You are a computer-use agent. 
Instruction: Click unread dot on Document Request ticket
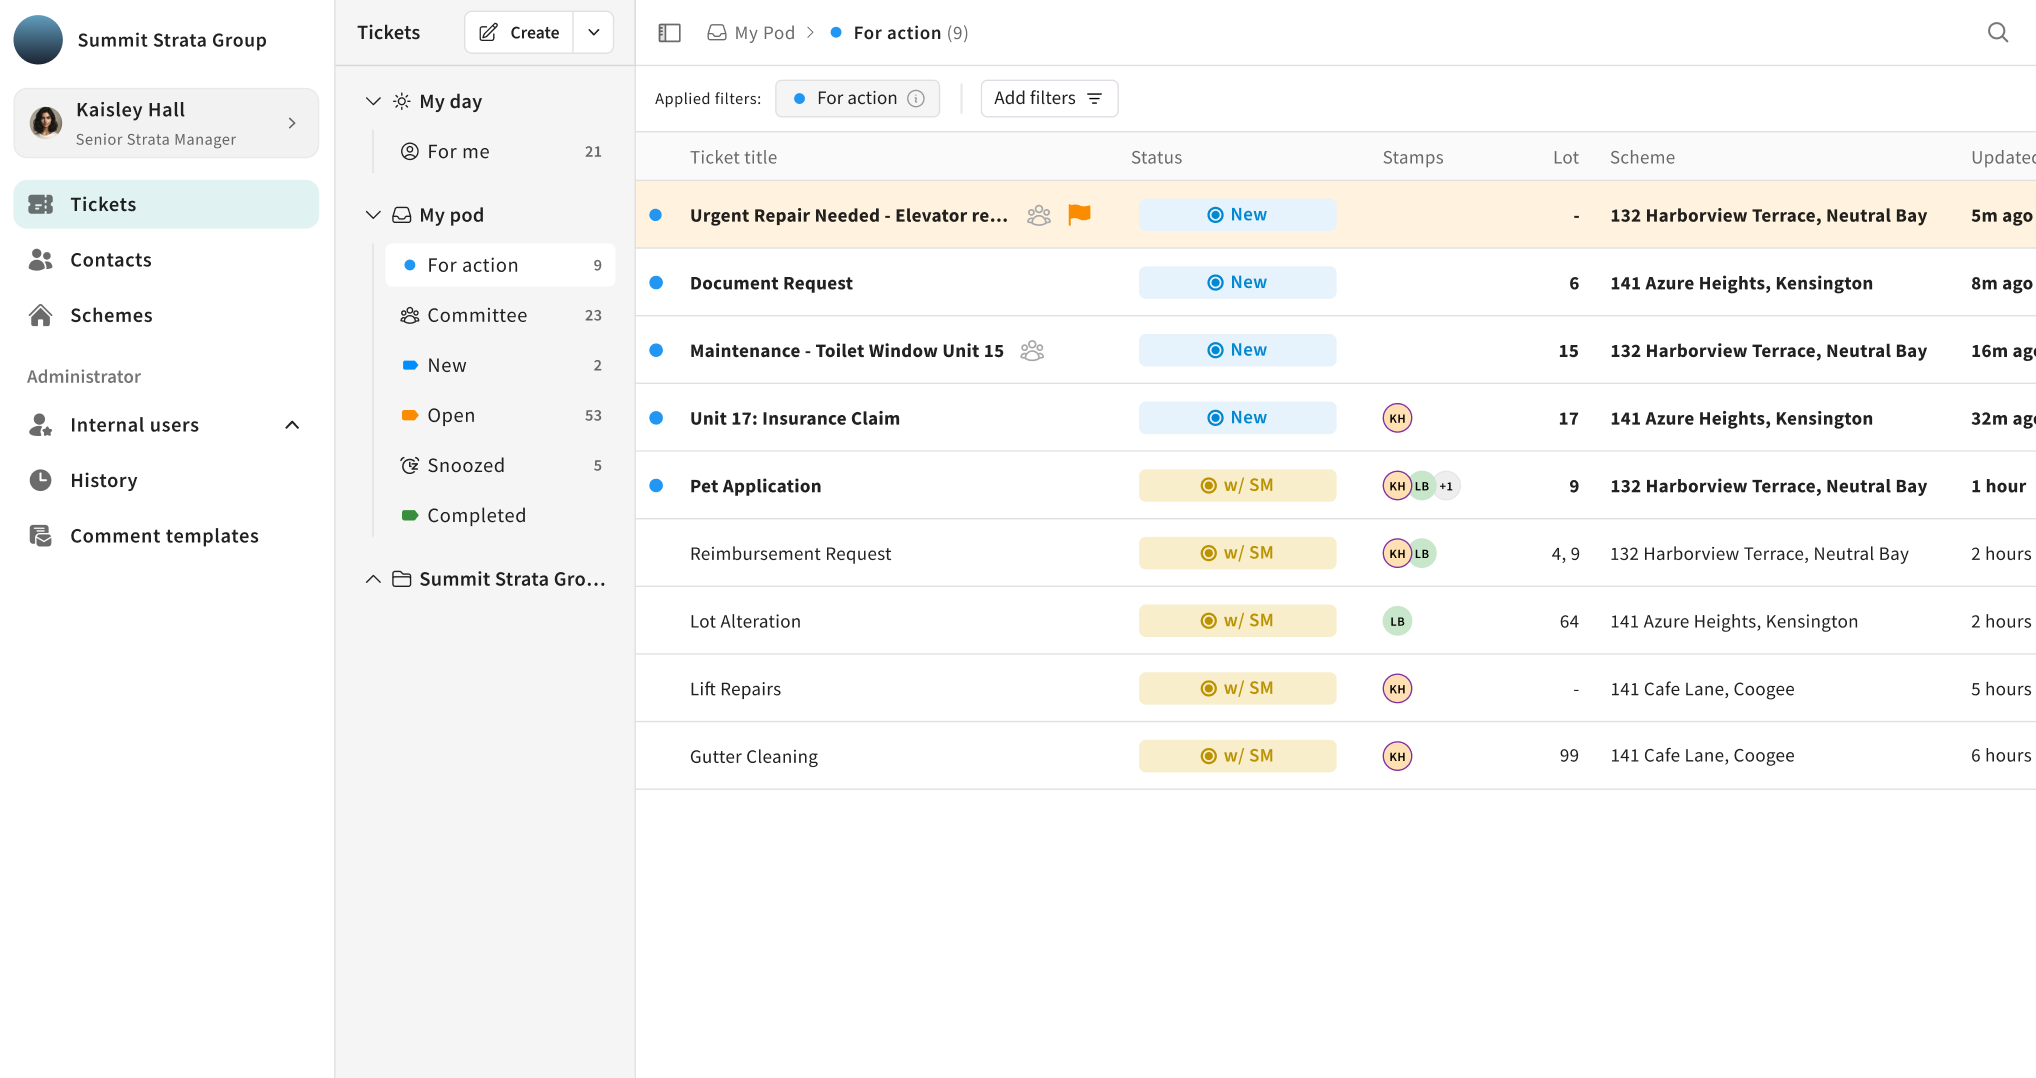656,283
